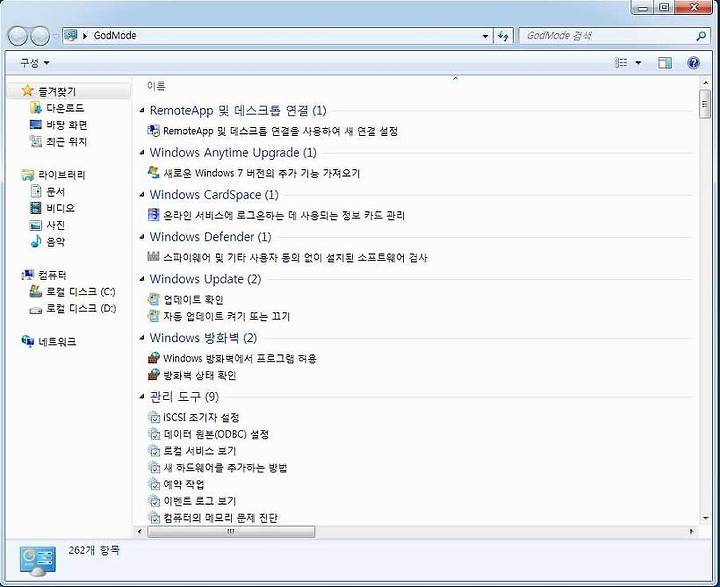
Task: Click the magnifier search icon
Action: [701, 36]
